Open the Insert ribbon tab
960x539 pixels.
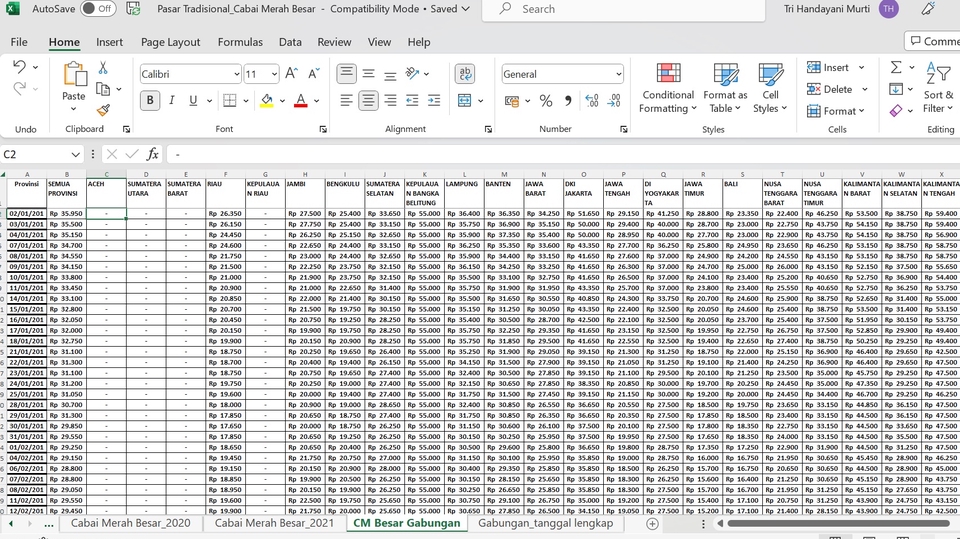click(x=109, y=42)
